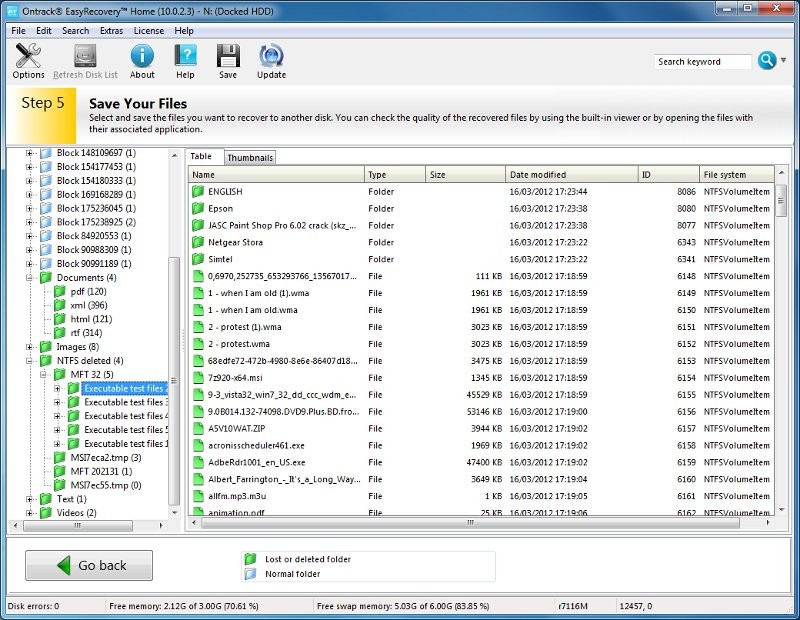Select the Epson folder icon in table
The width and height of the screenshot is (800, 620).
[x=198, y=208]
